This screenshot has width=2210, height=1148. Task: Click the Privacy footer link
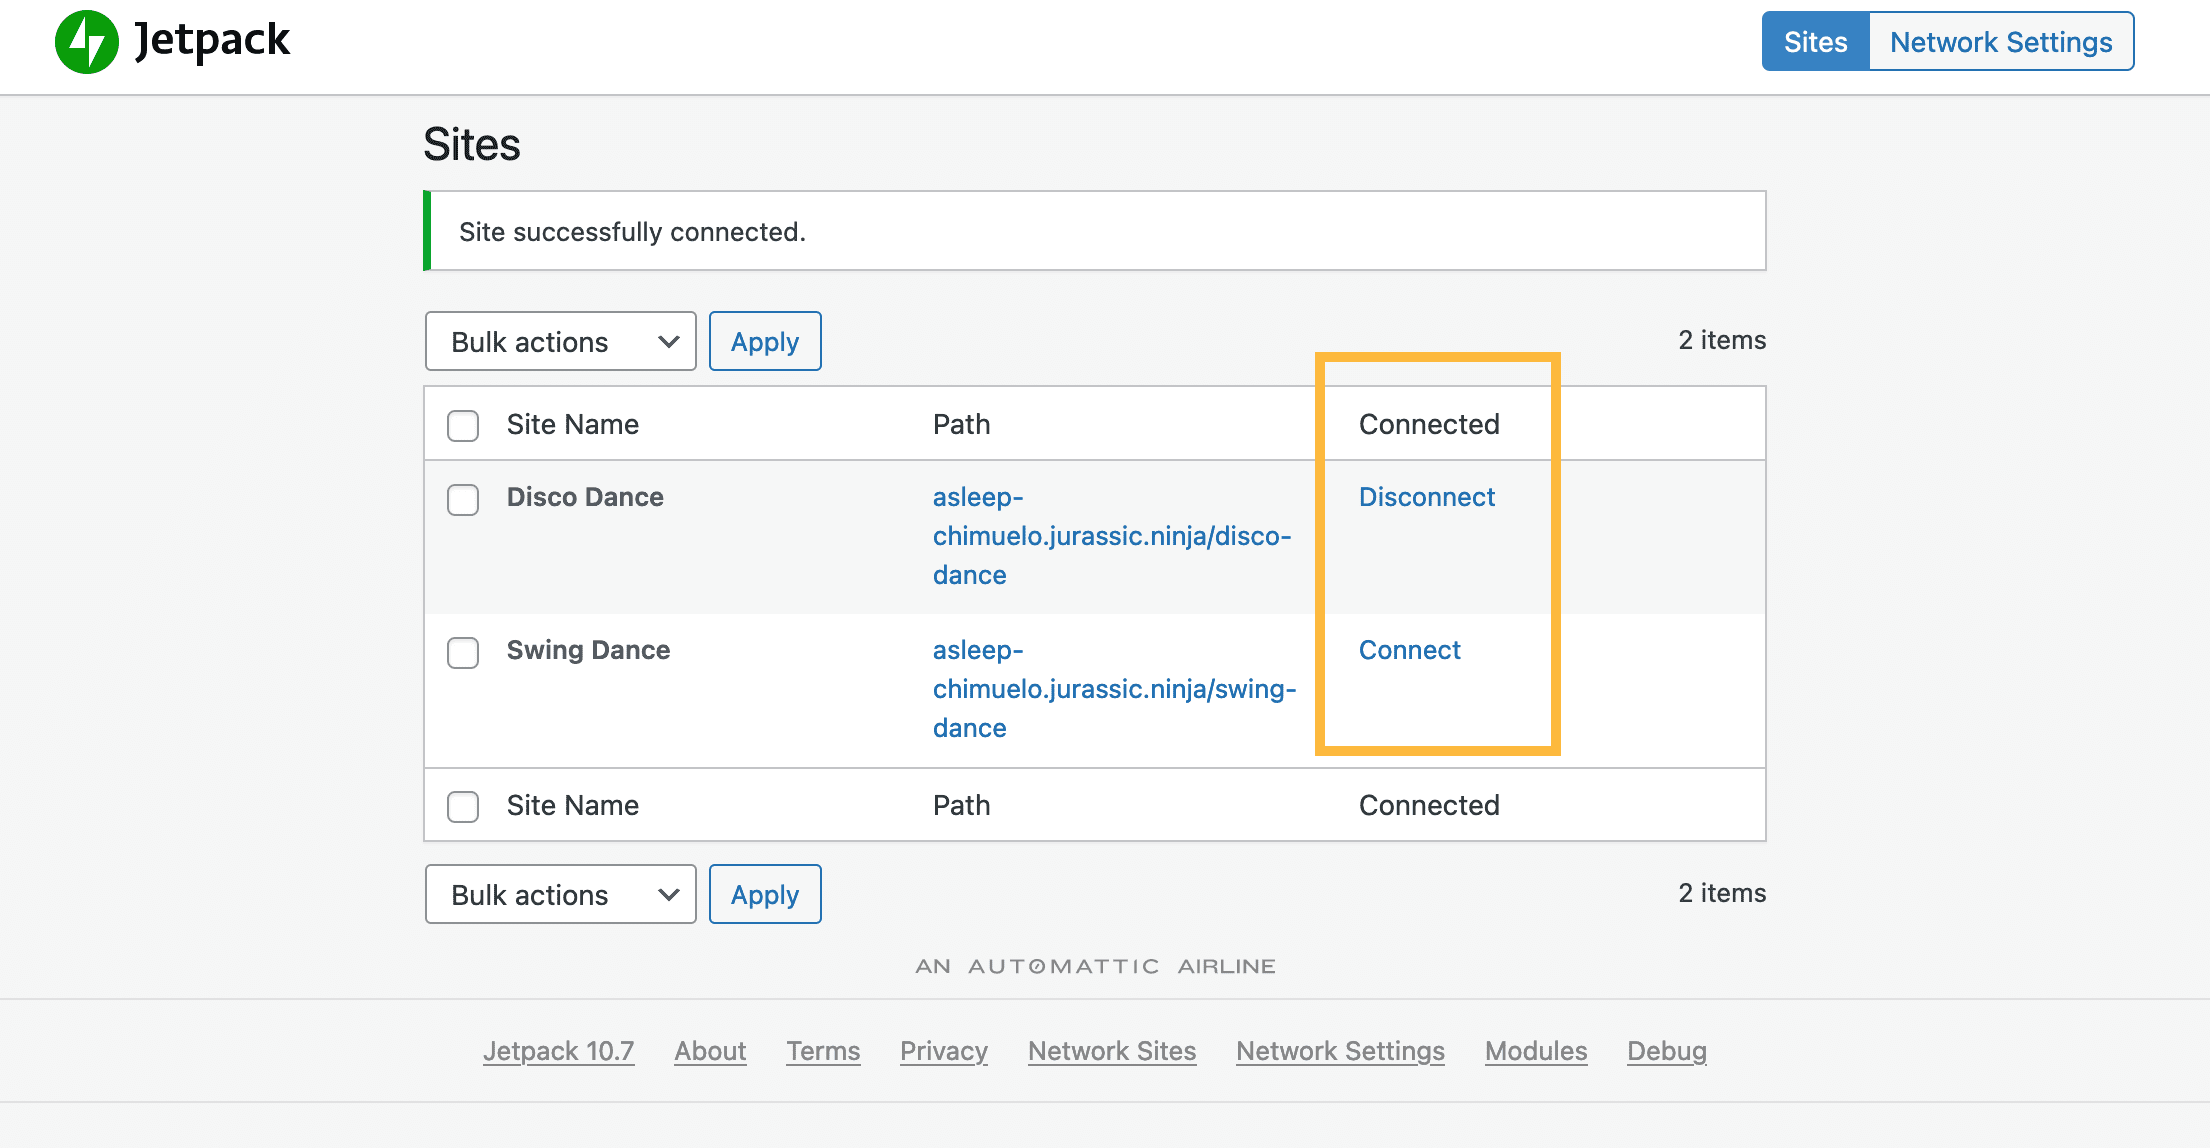(943, 1051)
